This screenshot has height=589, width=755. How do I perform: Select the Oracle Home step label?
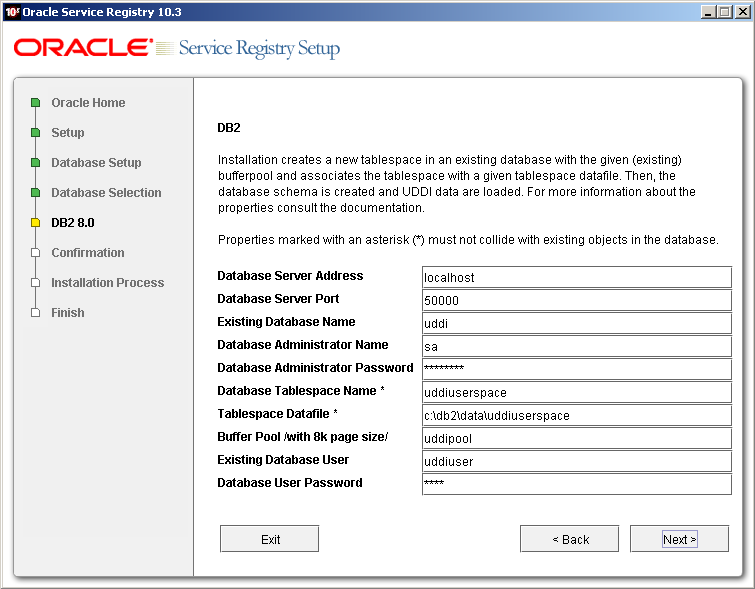(88, 103)
